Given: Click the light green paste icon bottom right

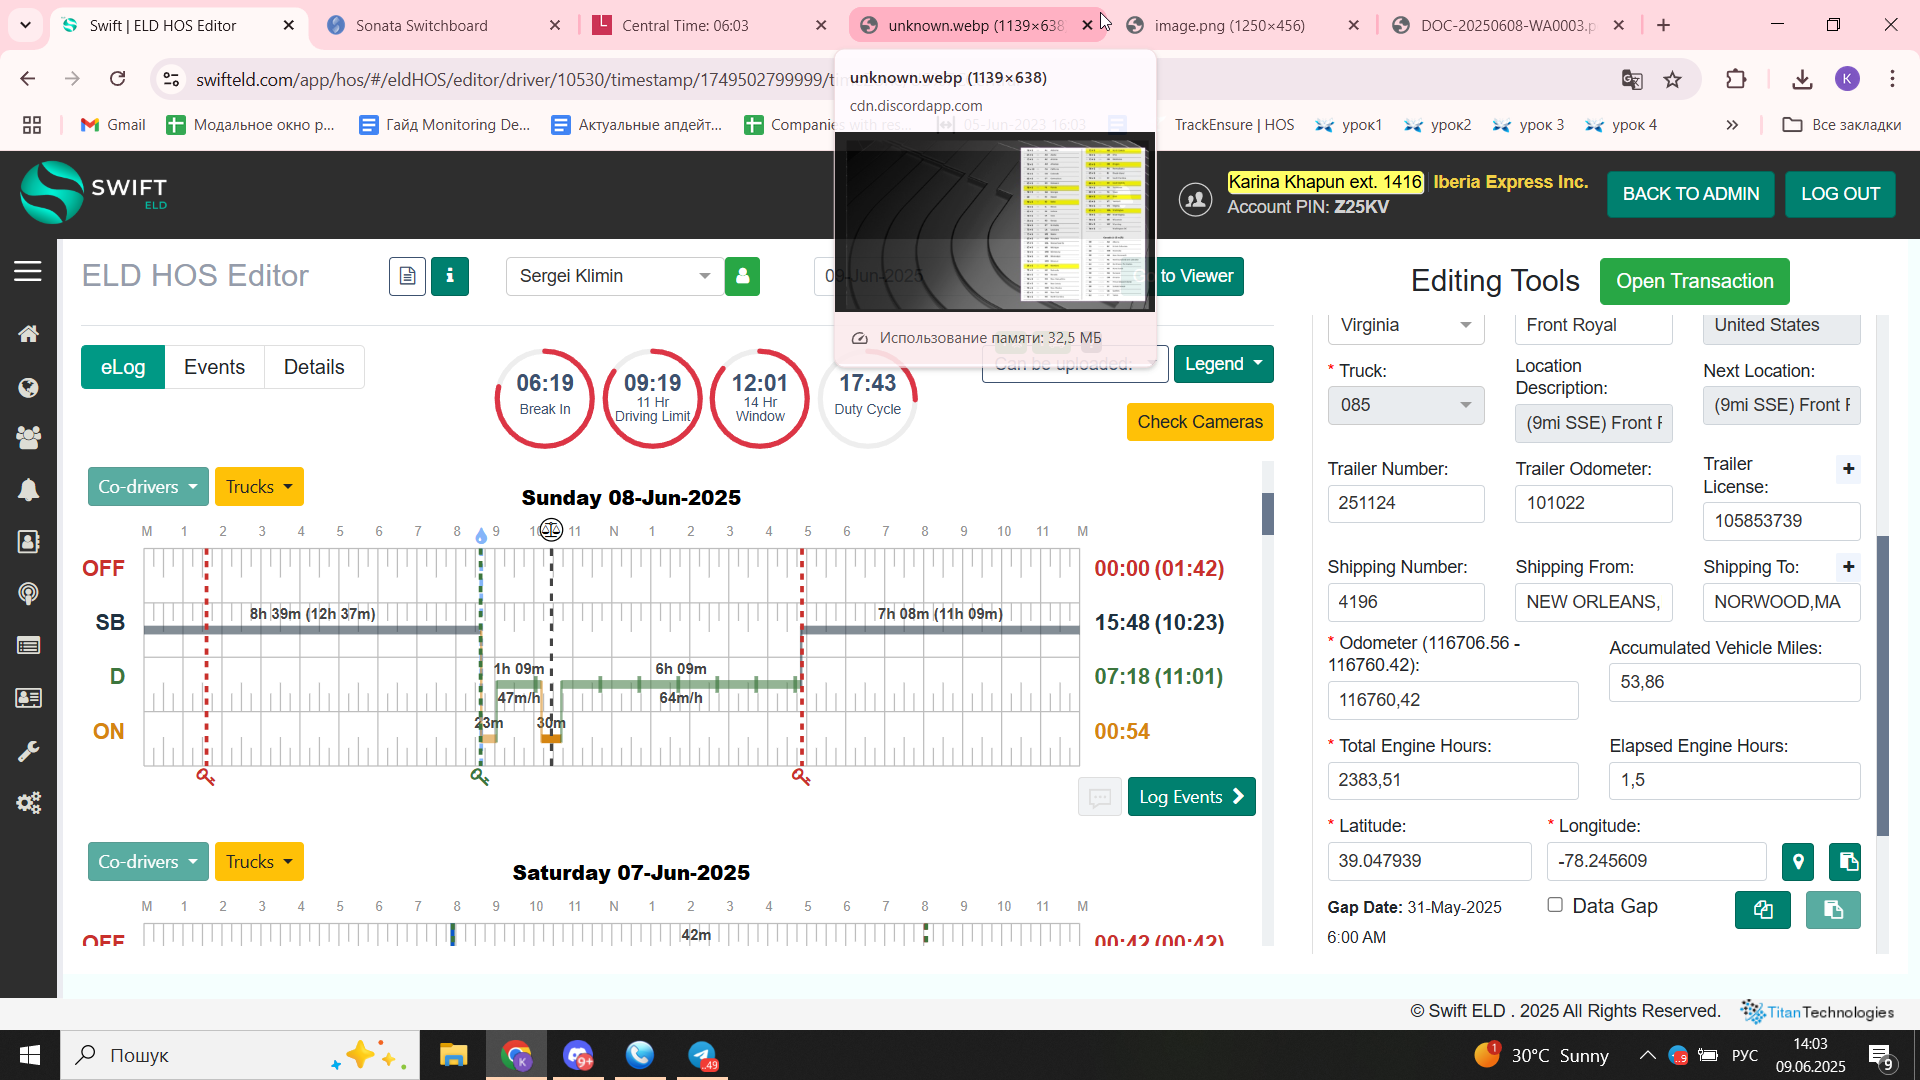Looking at the screenshot, I should pos(1833,910).
